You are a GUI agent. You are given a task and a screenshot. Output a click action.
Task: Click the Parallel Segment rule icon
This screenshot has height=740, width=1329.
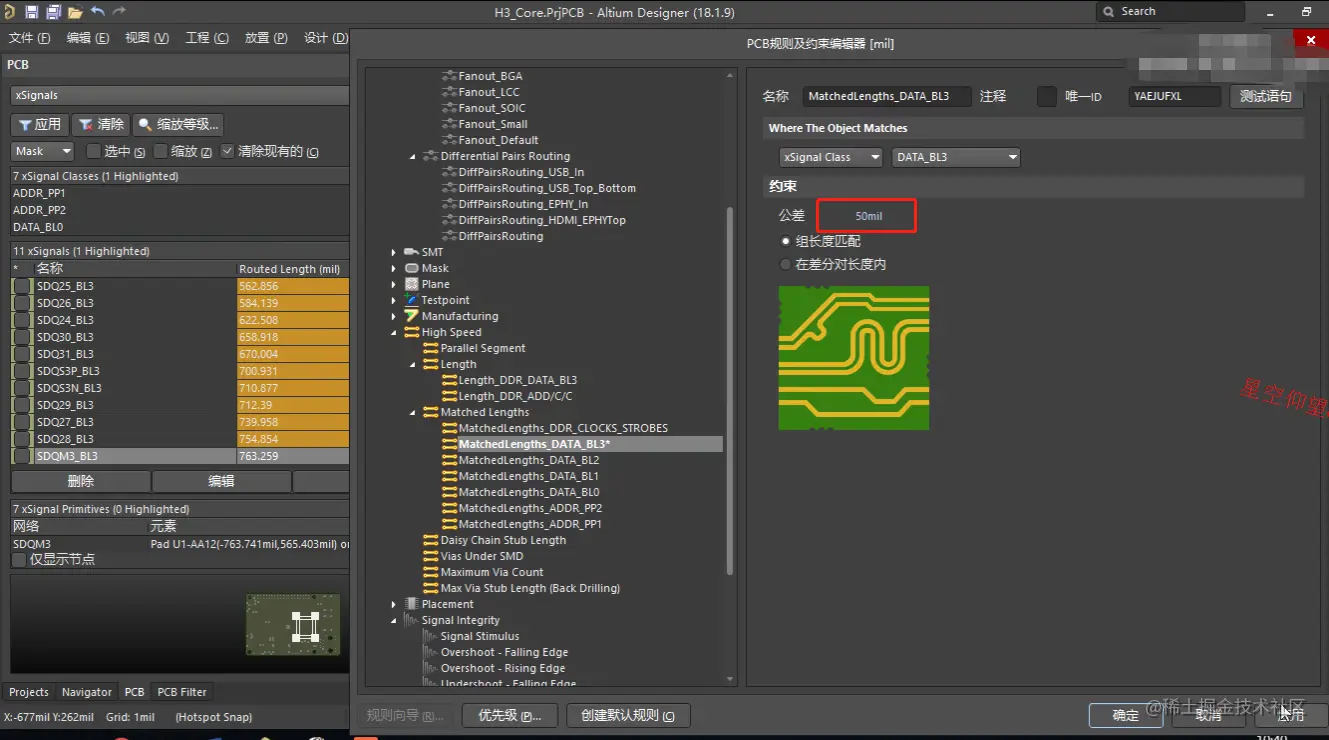tap(431, 348)
